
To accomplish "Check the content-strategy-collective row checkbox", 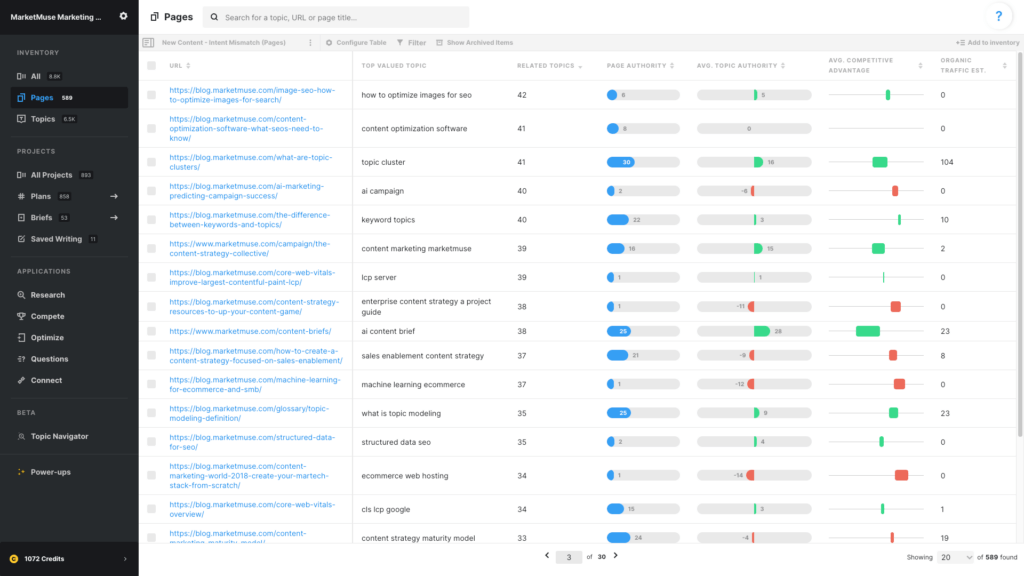I will [152, 248].
